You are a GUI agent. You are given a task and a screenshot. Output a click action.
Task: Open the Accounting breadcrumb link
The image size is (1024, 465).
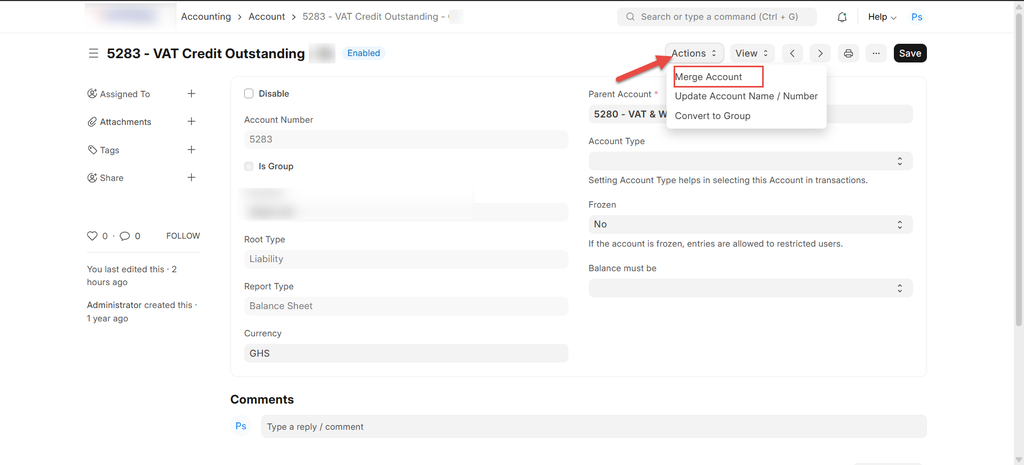[x=206, y=17]
